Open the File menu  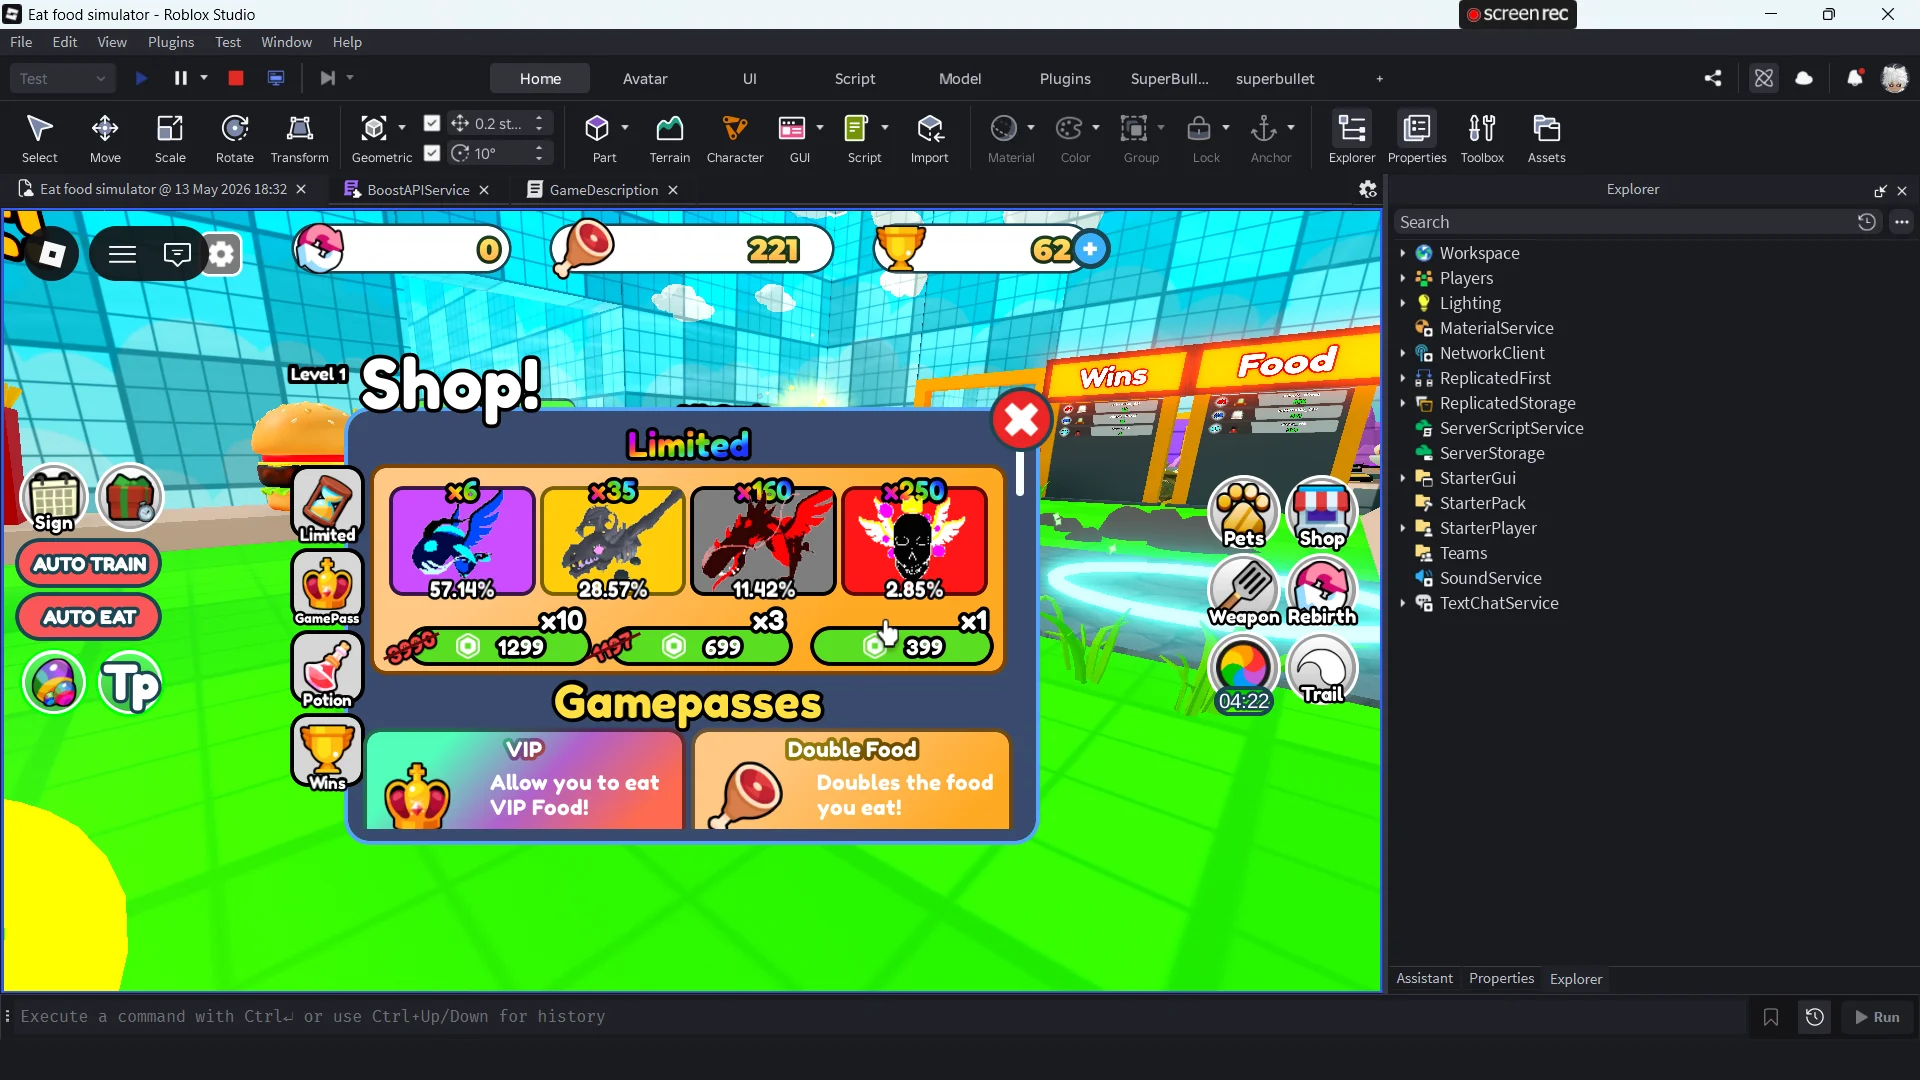pos(21,42)
